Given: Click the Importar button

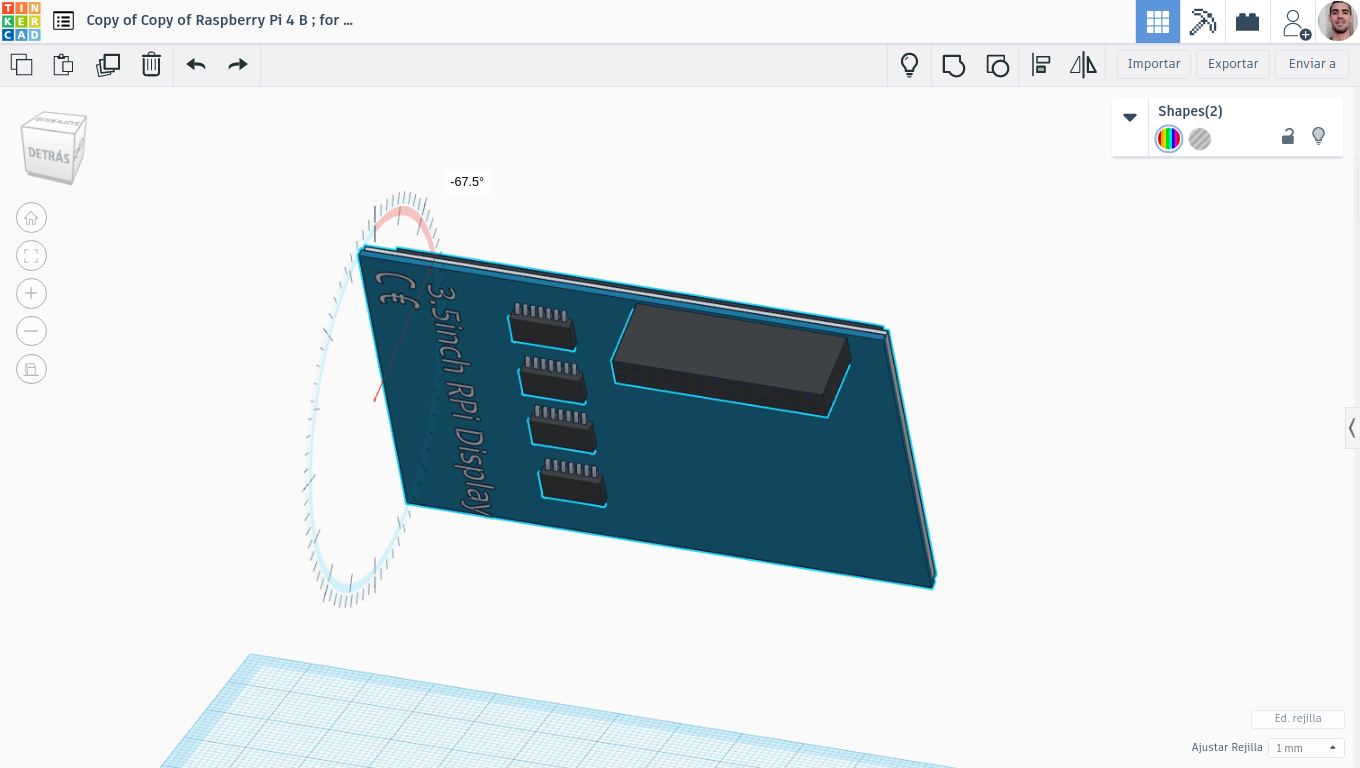Looking at the screenshot, I should (1154, 64).
